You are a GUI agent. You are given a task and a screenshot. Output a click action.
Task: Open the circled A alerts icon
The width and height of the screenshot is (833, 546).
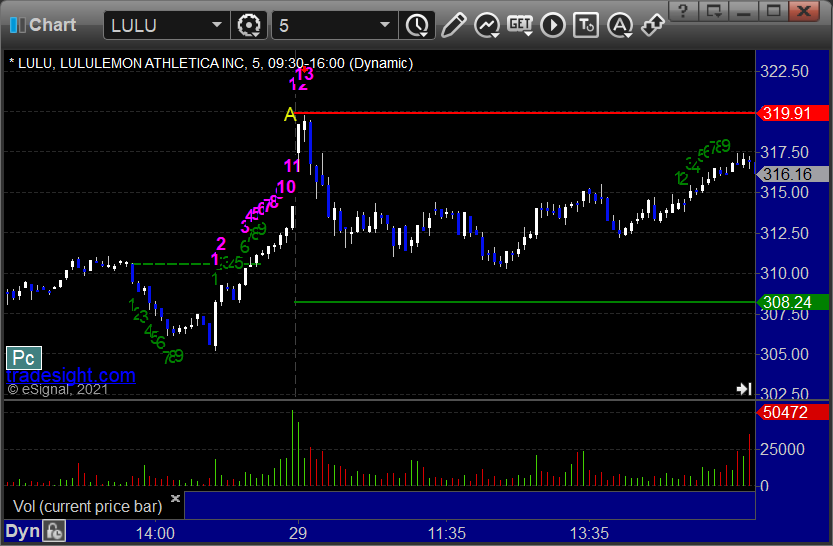[619, 25]
